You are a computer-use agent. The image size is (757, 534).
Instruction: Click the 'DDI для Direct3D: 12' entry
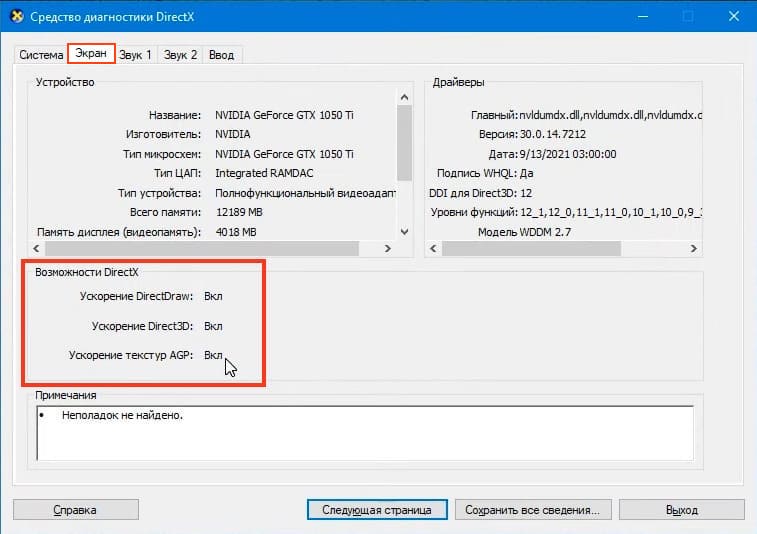pyautogui.click(x=480, y=193)
